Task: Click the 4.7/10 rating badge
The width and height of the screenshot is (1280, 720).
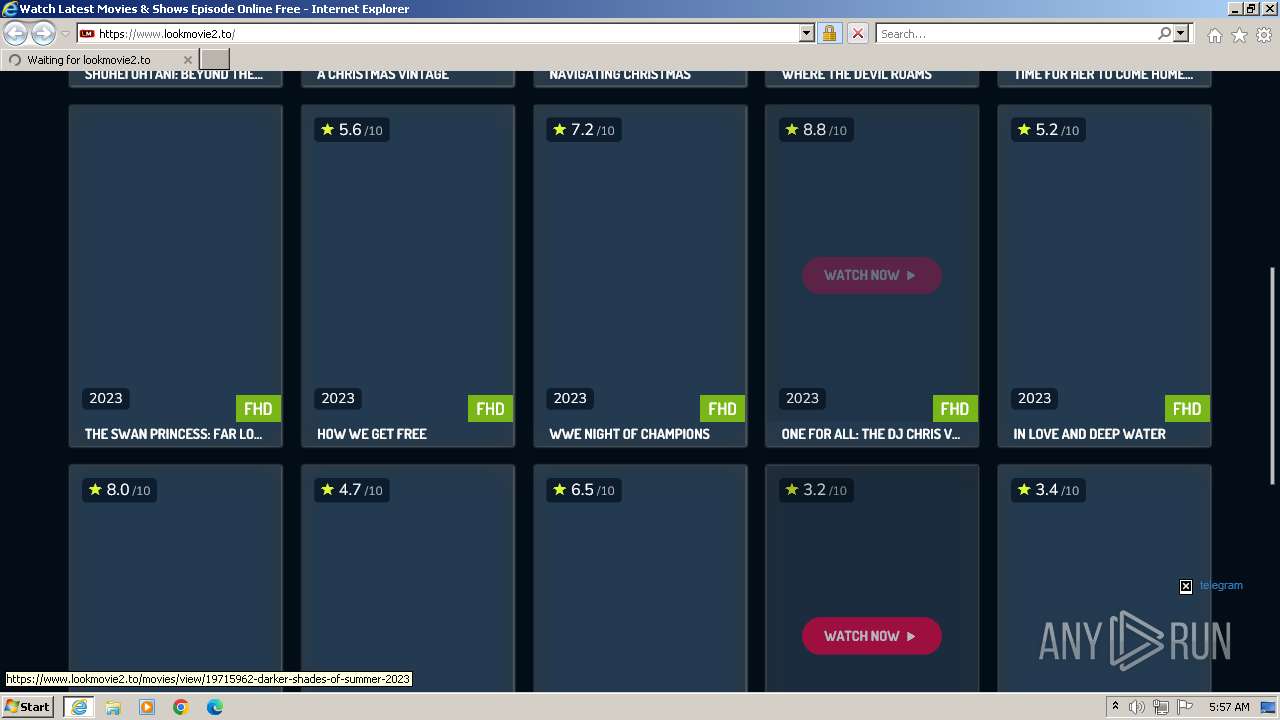Action: 351,490
